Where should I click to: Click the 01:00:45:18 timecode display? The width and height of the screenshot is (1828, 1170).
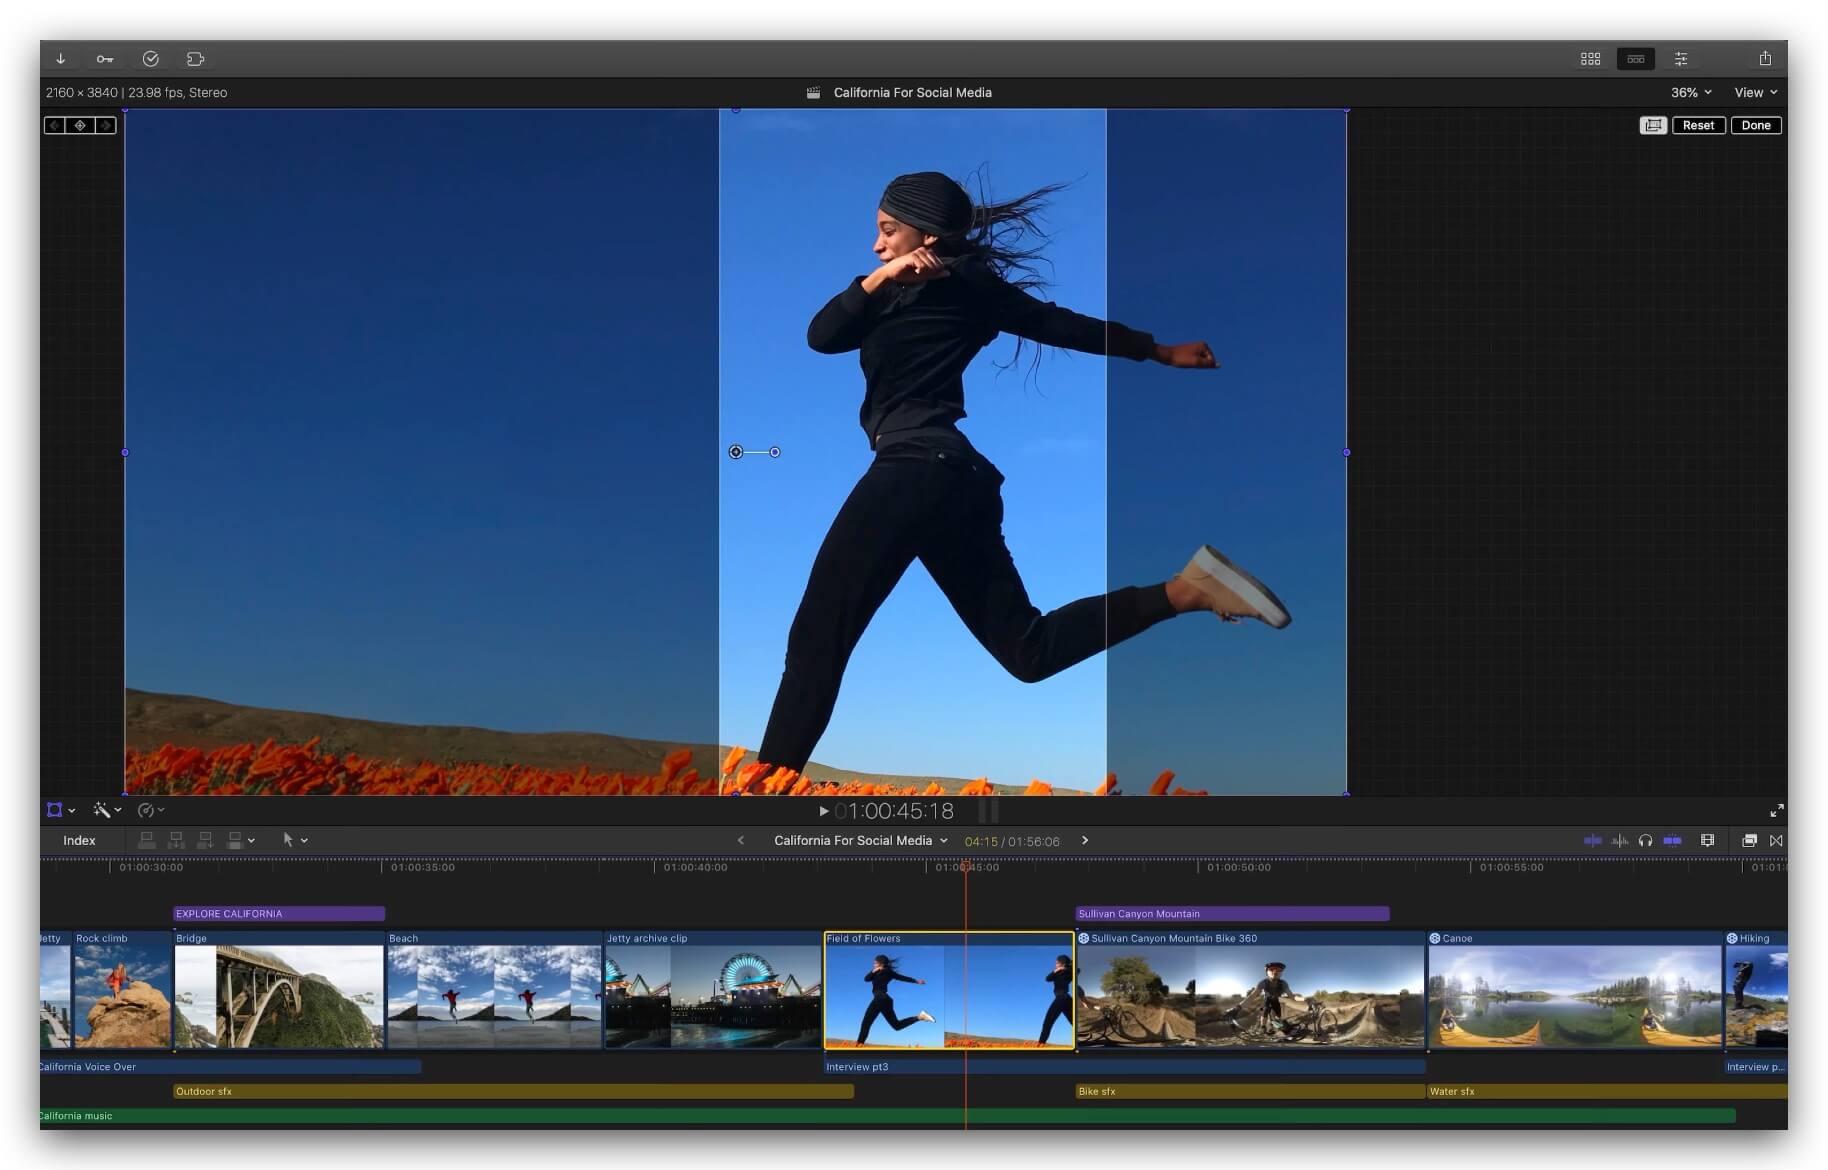click(894, 811)
